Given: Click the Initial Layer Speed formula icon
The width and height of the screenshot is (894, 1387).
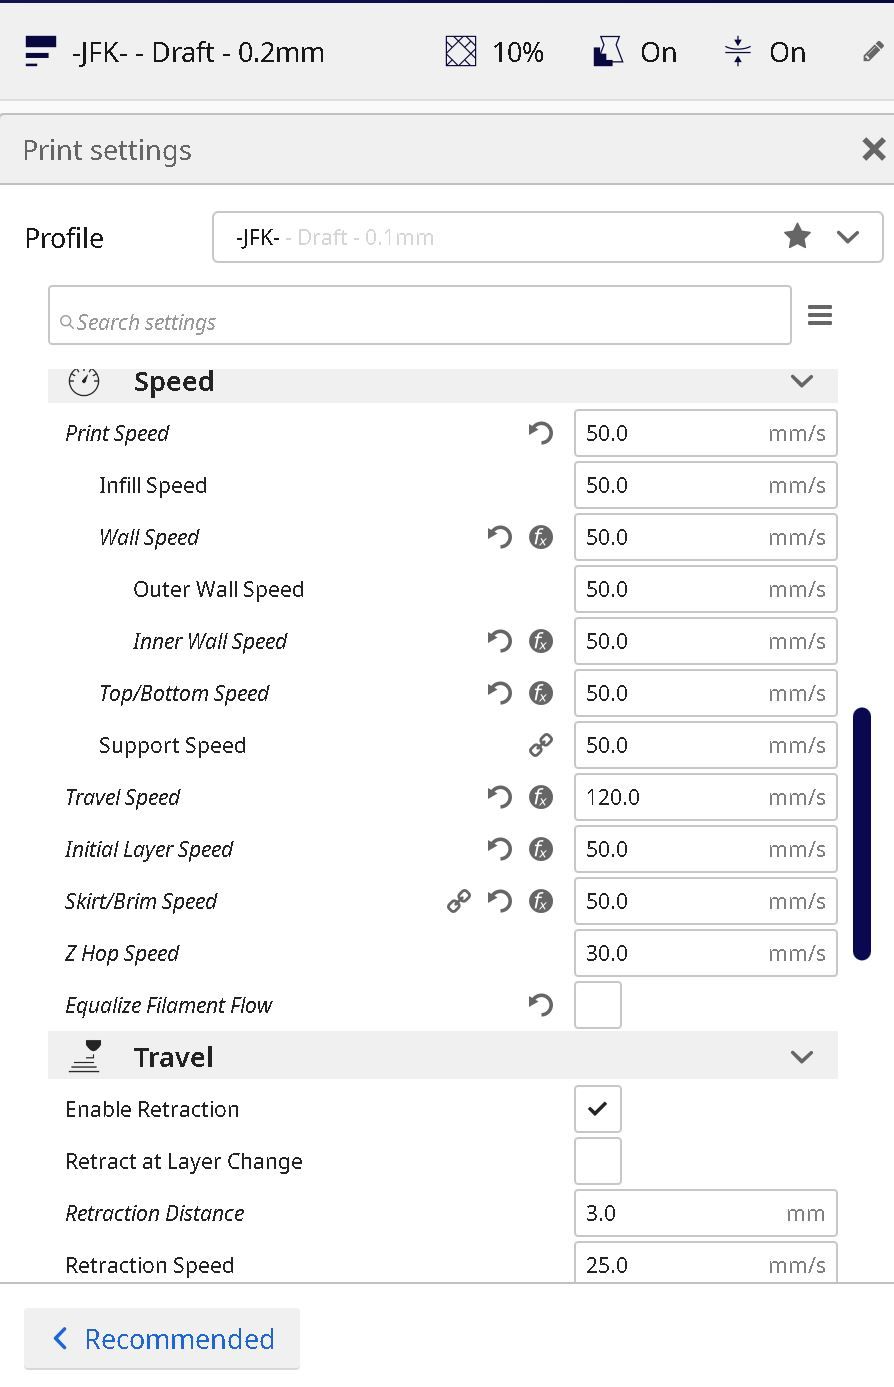Looking at the screenshot, I should click(x=540, y=849).
